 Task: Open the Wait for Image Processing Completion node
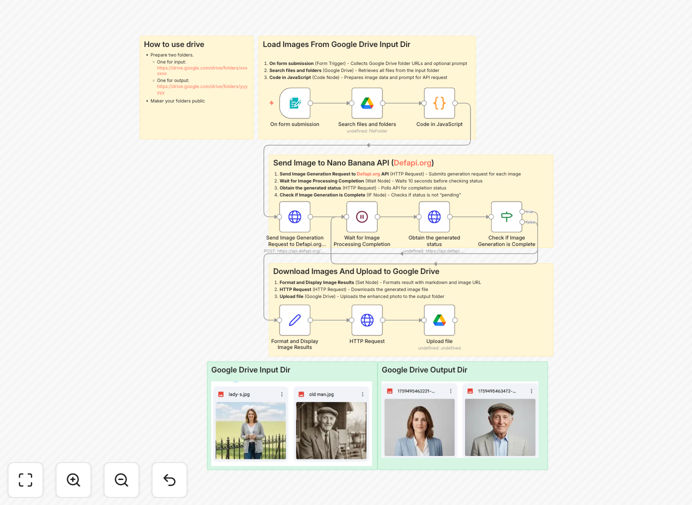(x=362, y=217)
